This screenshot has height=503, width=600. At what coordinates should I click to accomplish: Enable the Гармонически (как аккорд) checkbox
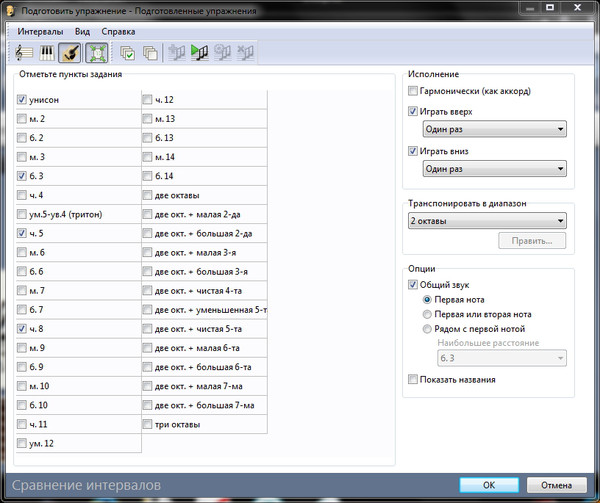[414, 92]
